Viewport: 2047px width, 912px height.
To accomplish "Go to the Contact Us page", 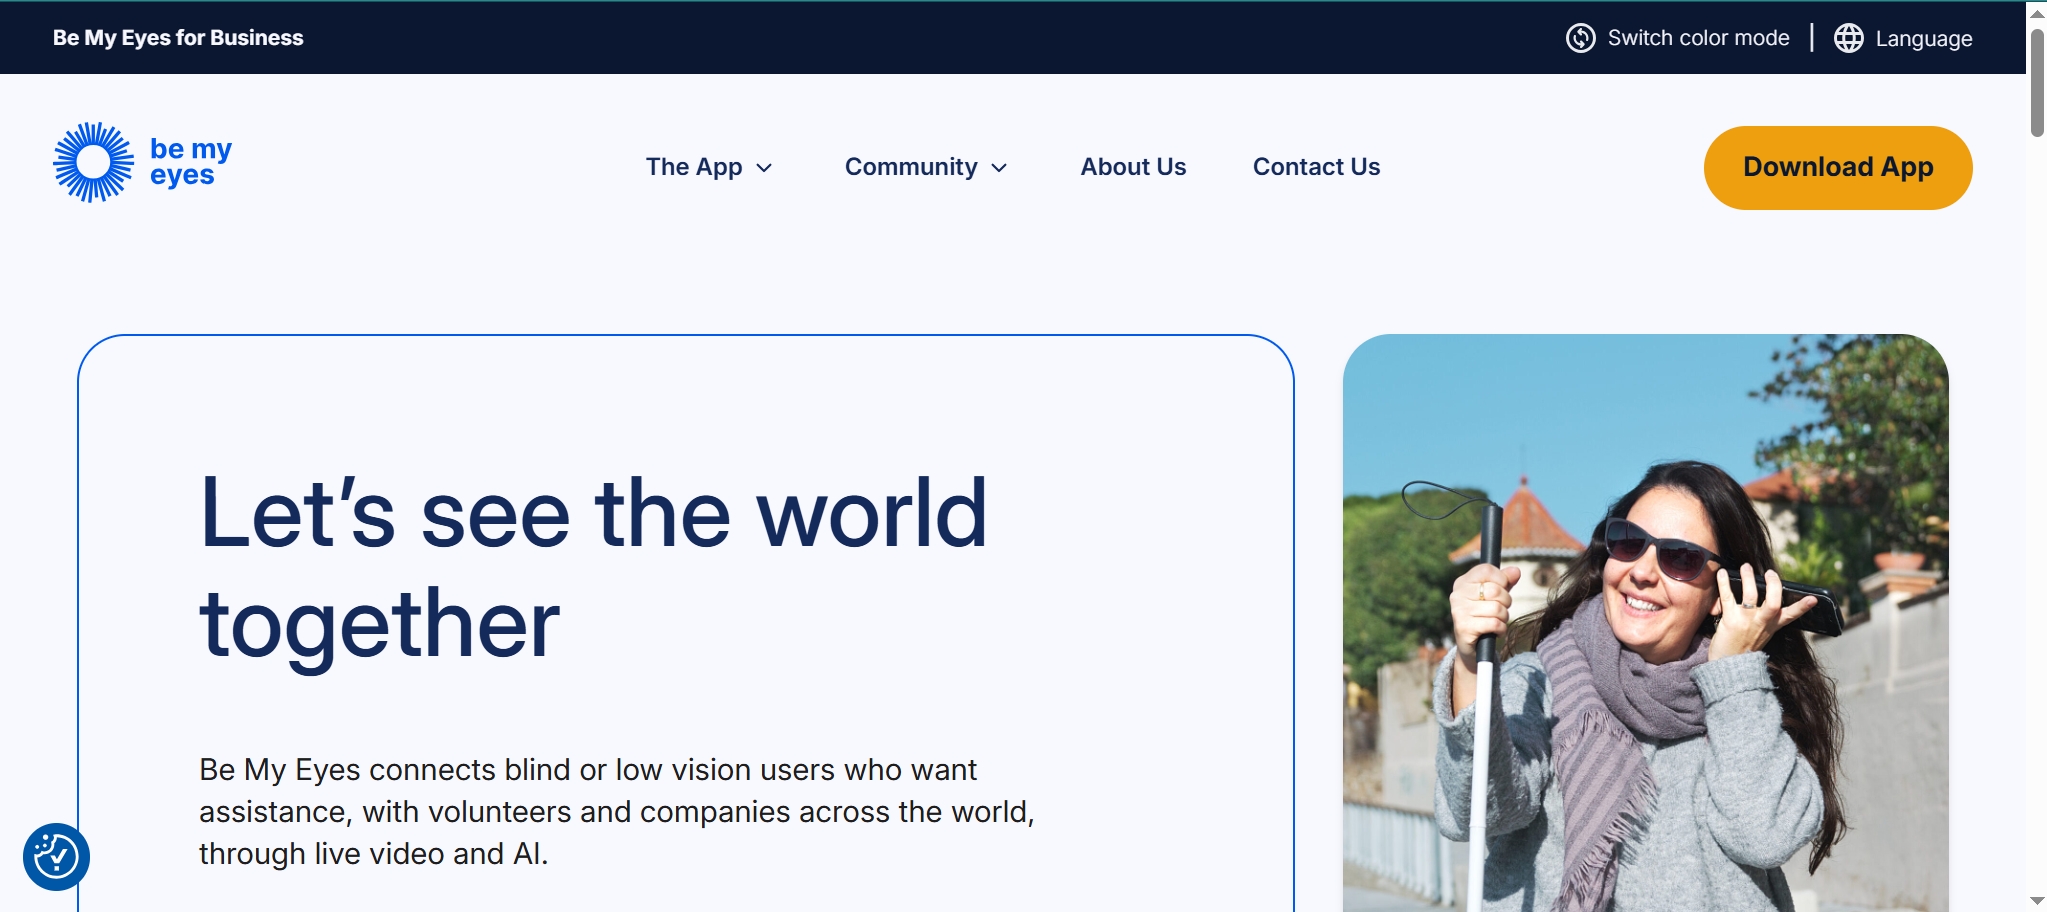I will click(x=1316, y=167).
